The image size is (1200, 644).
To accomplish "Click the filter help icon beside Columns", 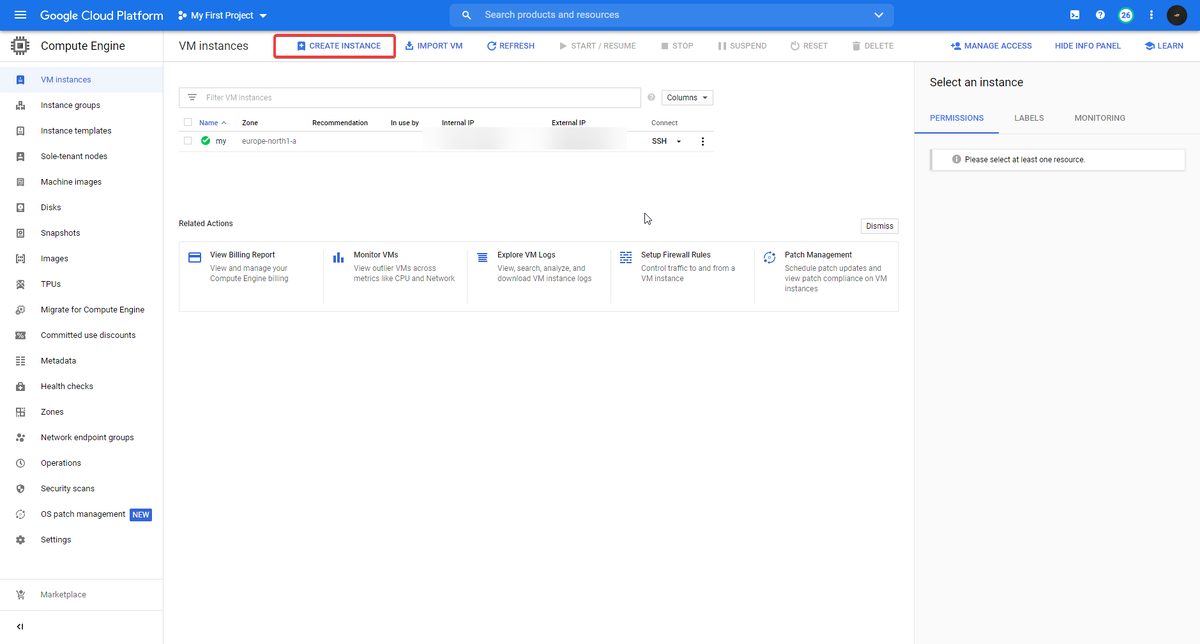I will coord(651,97).
